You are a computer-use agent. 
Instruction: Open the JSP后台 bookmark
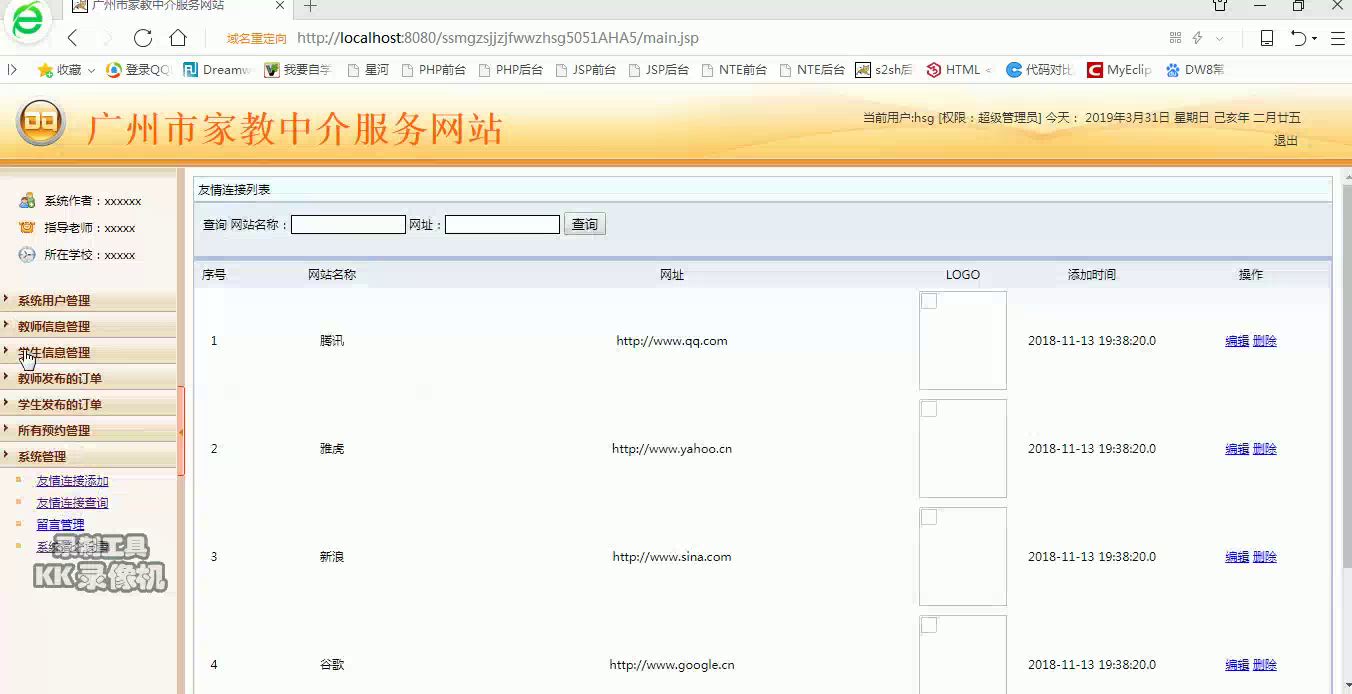(658, 70)
